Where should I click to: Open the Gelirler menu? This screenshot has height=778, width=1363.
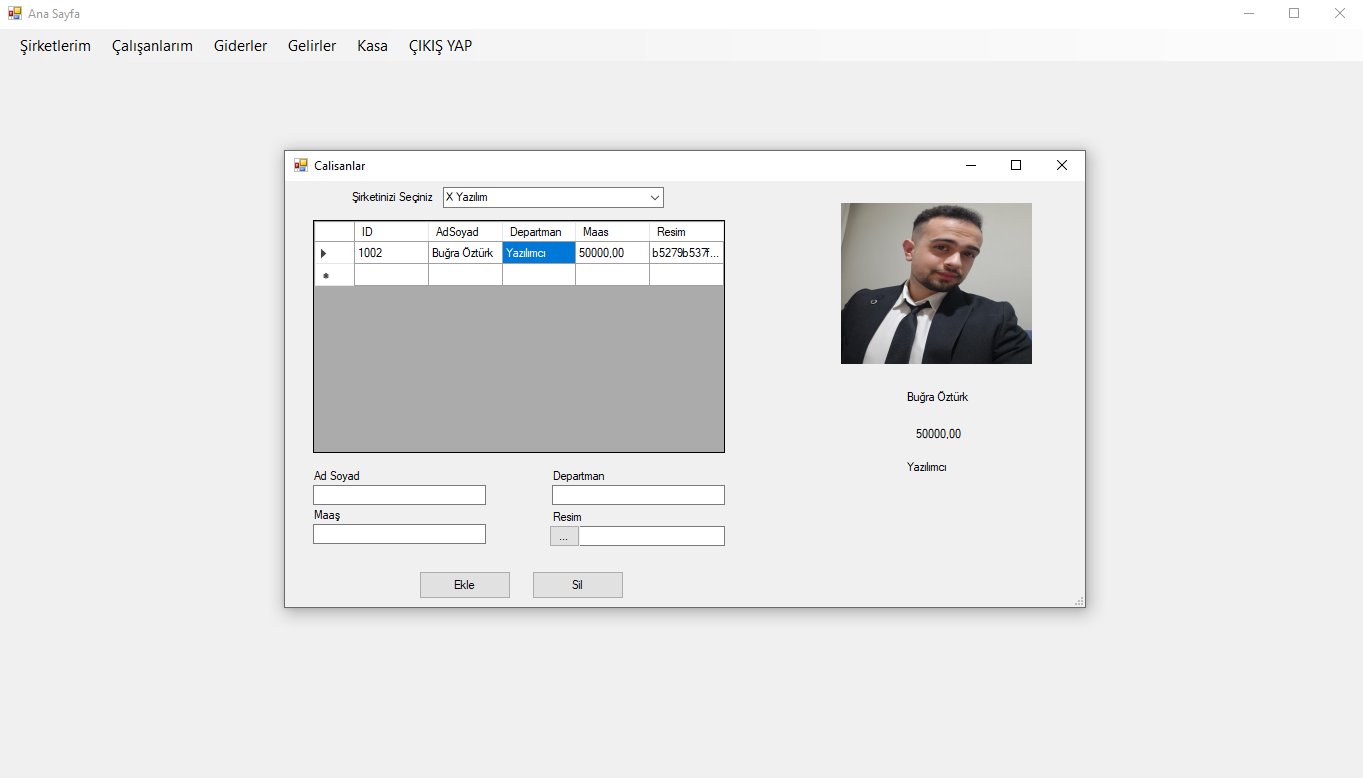(x=312, y=46)
